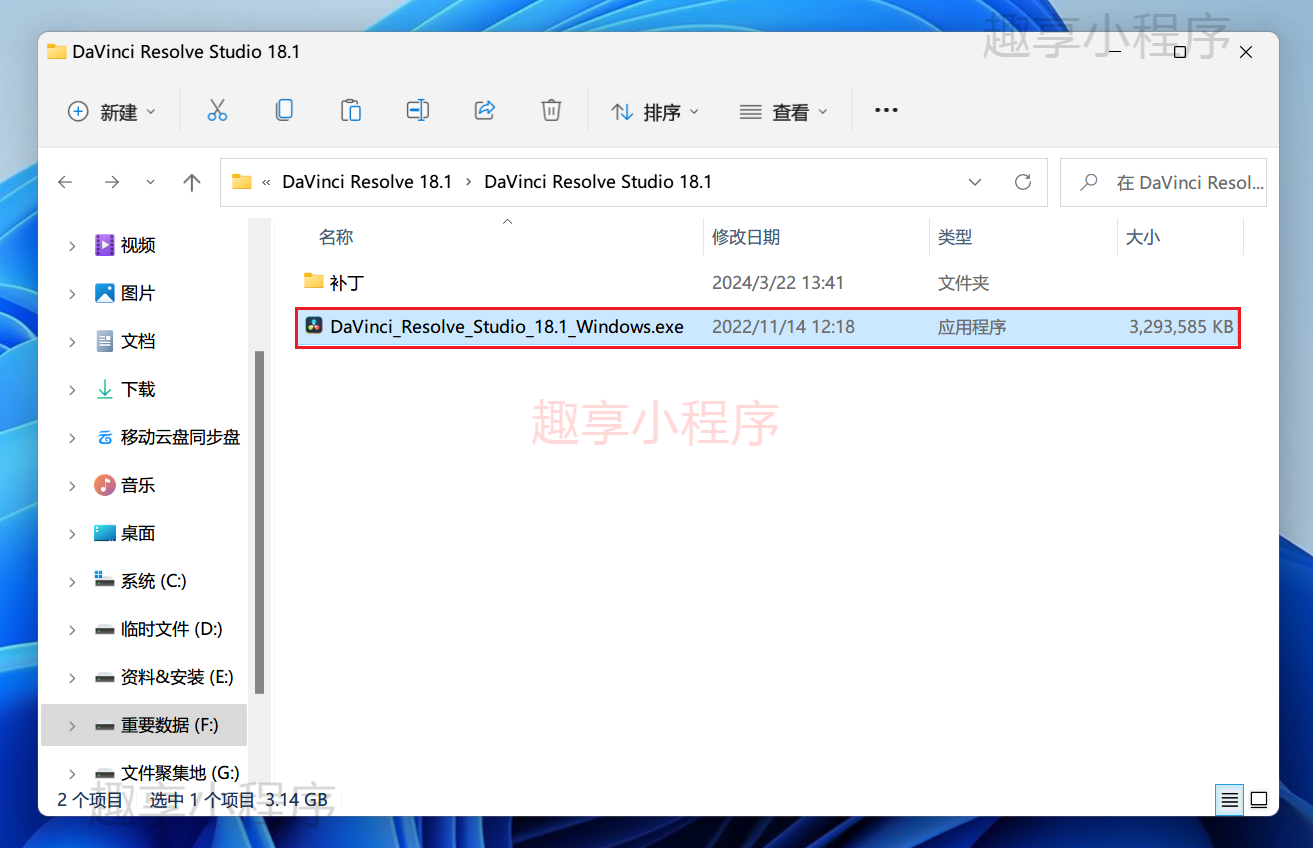Click the 大小 column header
Screen dimensions: 1313x848
pos(1143,237)
